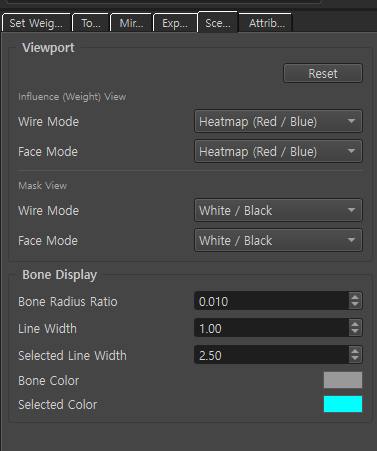Click the Selected Line Width 2.50 field
The width and height of the screenshot is (377, 451).
[272, 355]
